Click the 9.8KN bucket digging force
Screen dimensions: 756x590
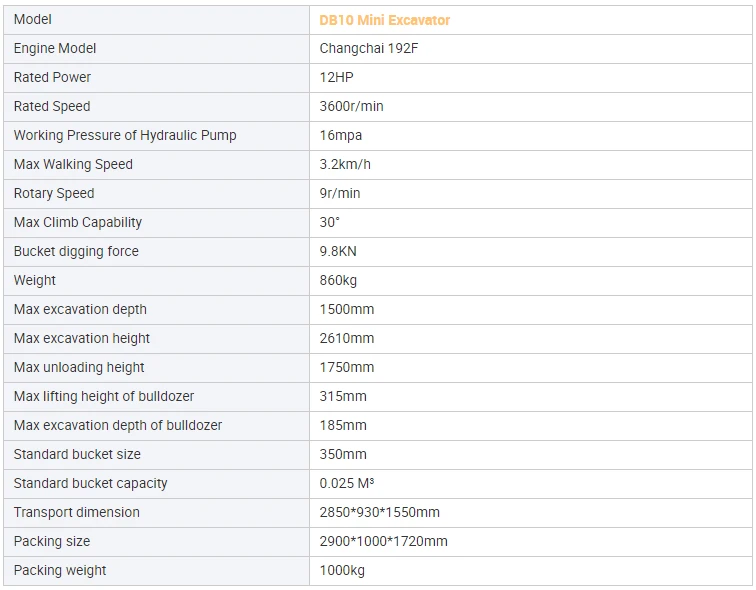(338, 251)
